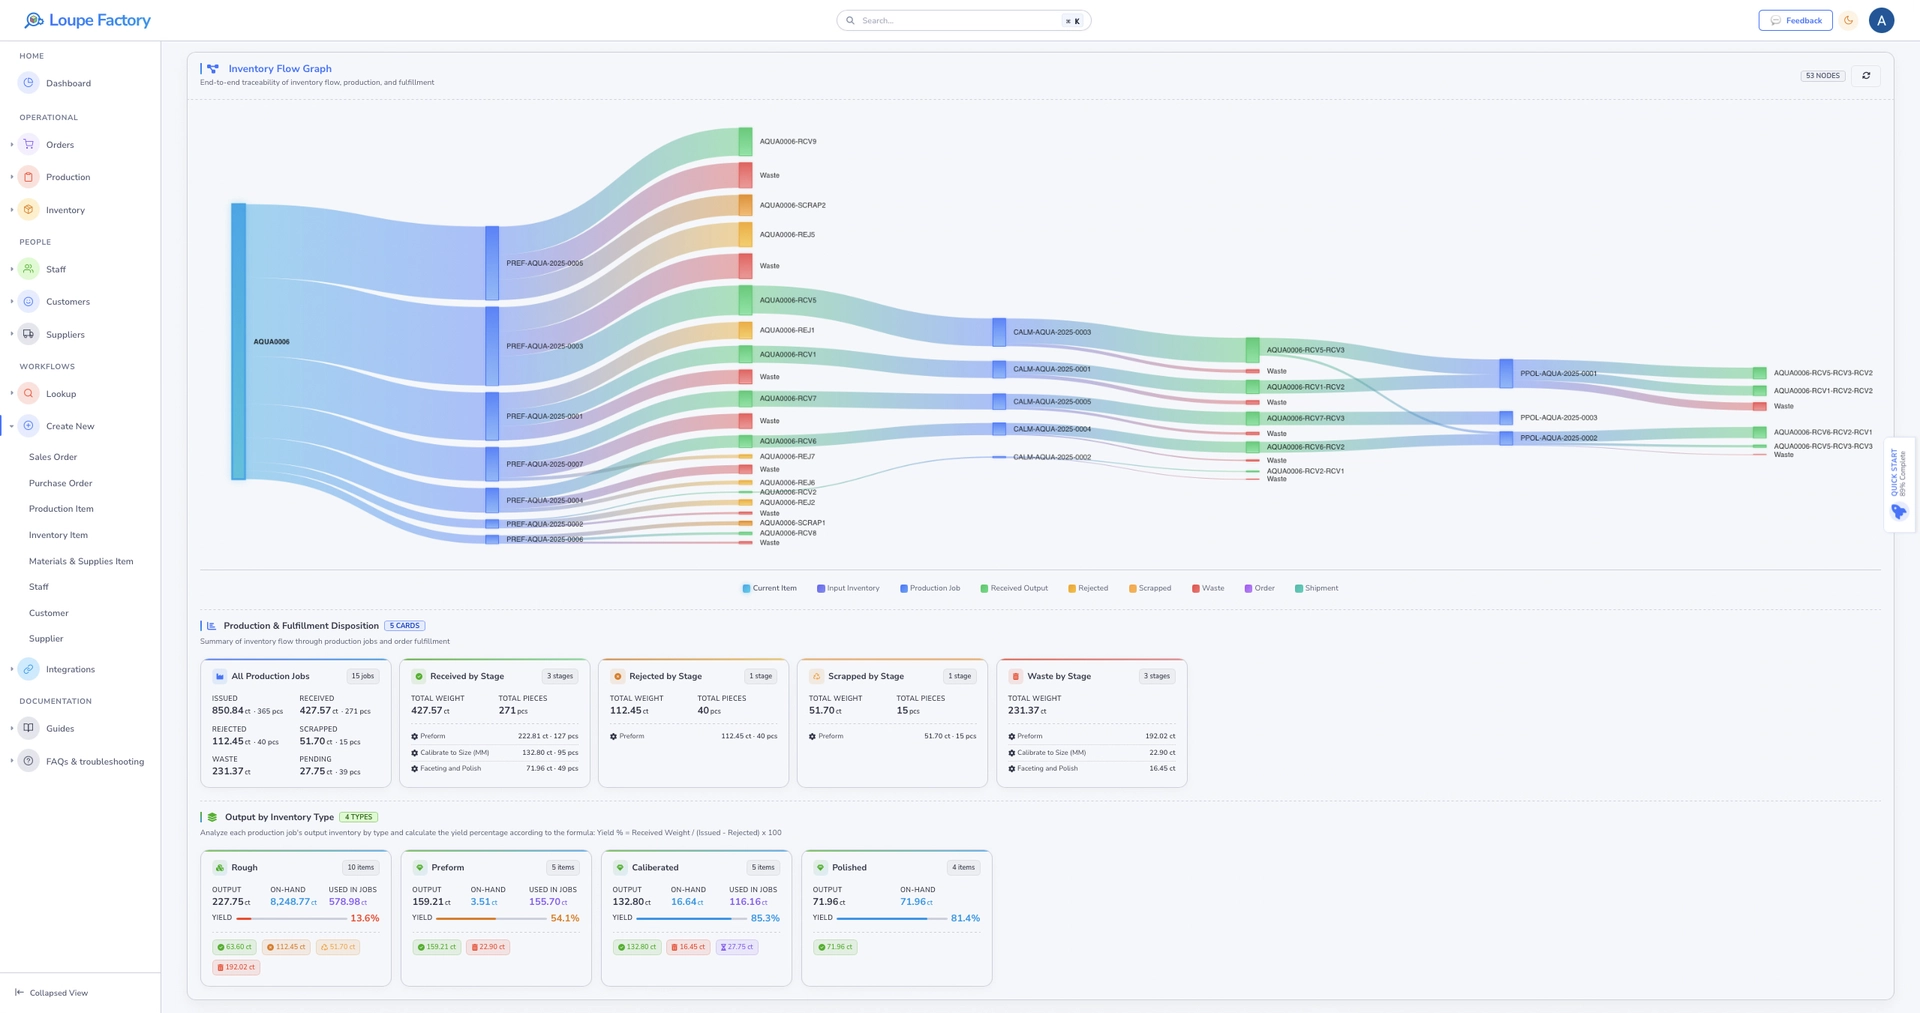Click the Staff people icon
1920x1013 pixels.
(29, 269)
